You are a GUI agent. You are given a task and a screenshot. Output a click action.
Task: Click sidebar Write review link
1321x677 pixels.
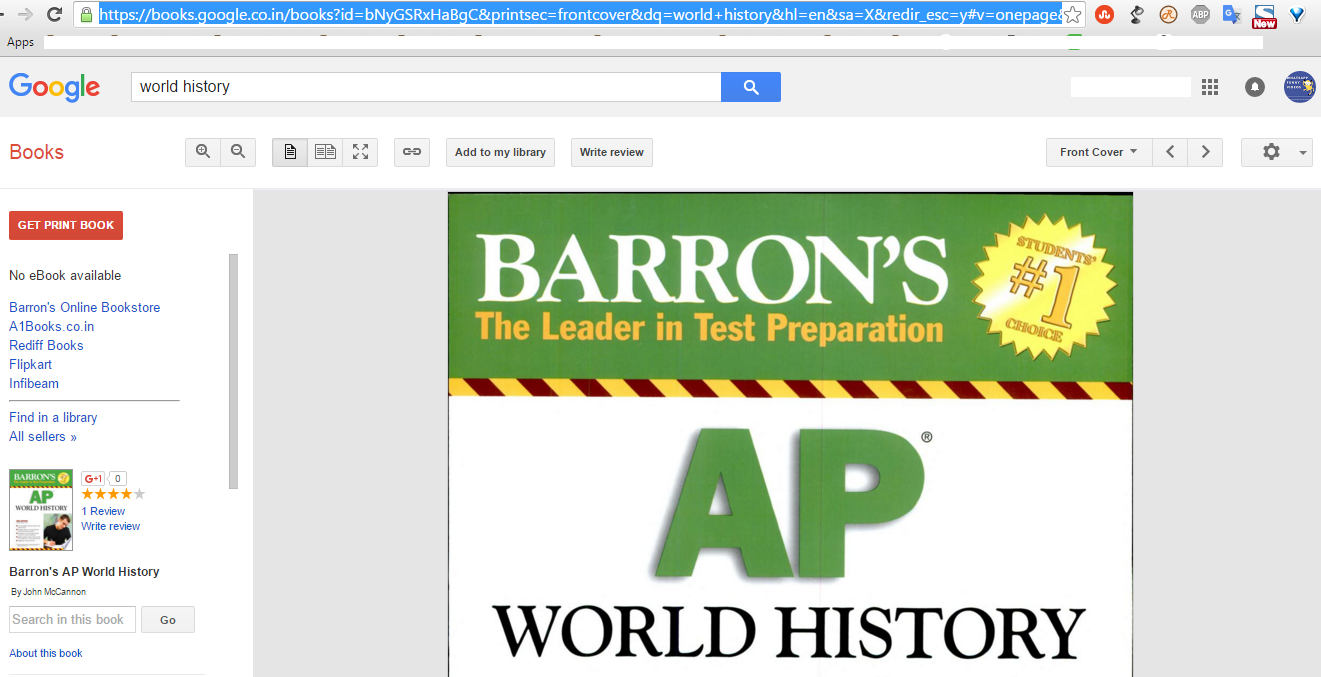(110, 526)
